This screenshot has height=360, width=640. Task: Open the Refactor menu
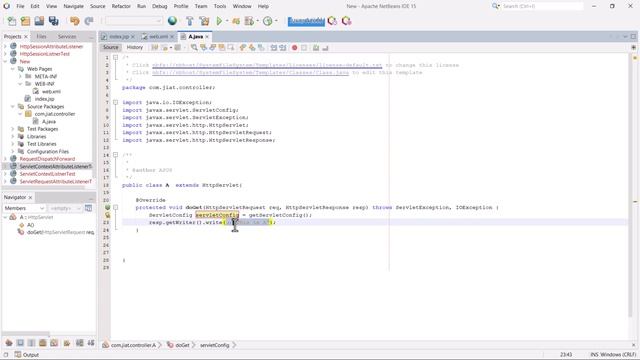pos(121,6)
